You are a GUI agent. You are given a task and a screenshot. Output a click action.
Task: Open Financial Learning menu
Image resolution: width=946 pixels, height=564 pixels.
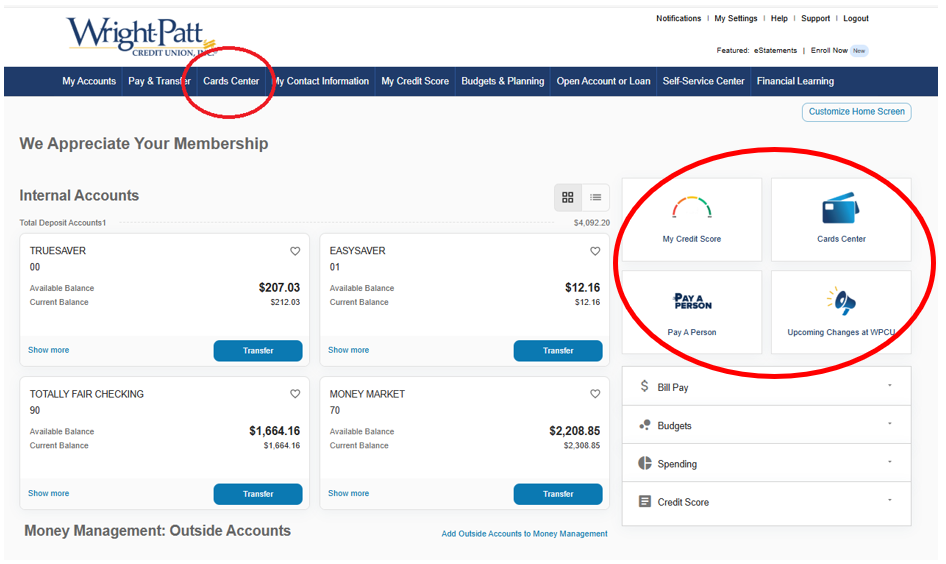tap(795, 81)
